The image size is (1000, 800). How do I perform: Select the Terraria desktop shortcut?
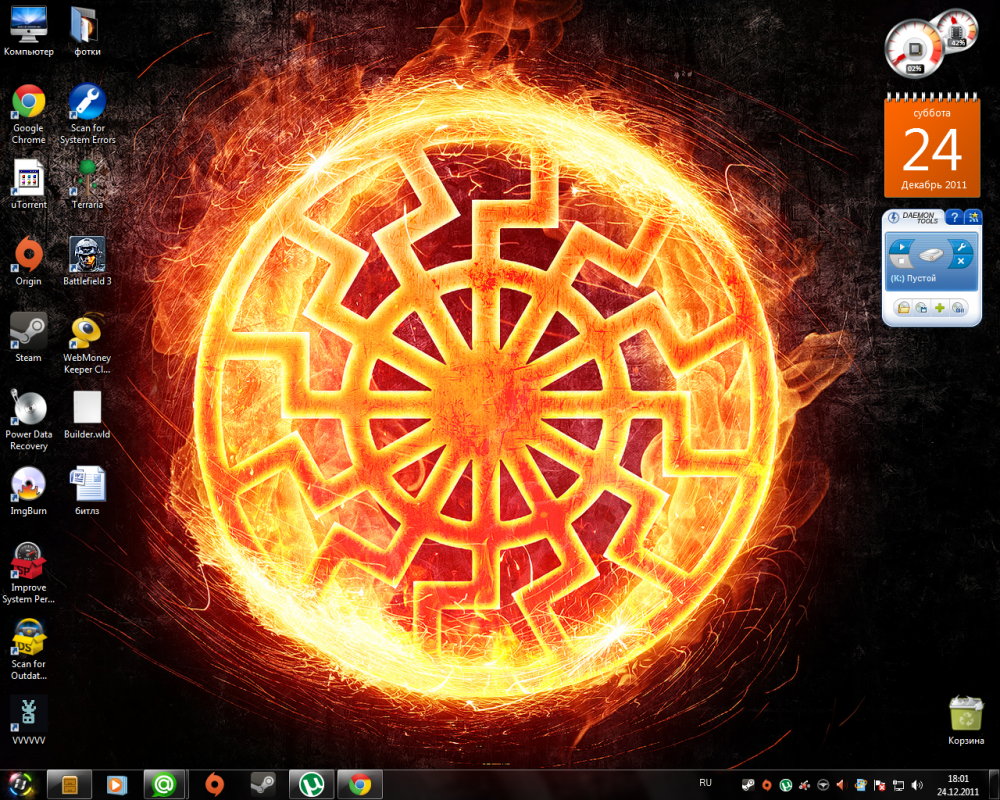[87, 184]
